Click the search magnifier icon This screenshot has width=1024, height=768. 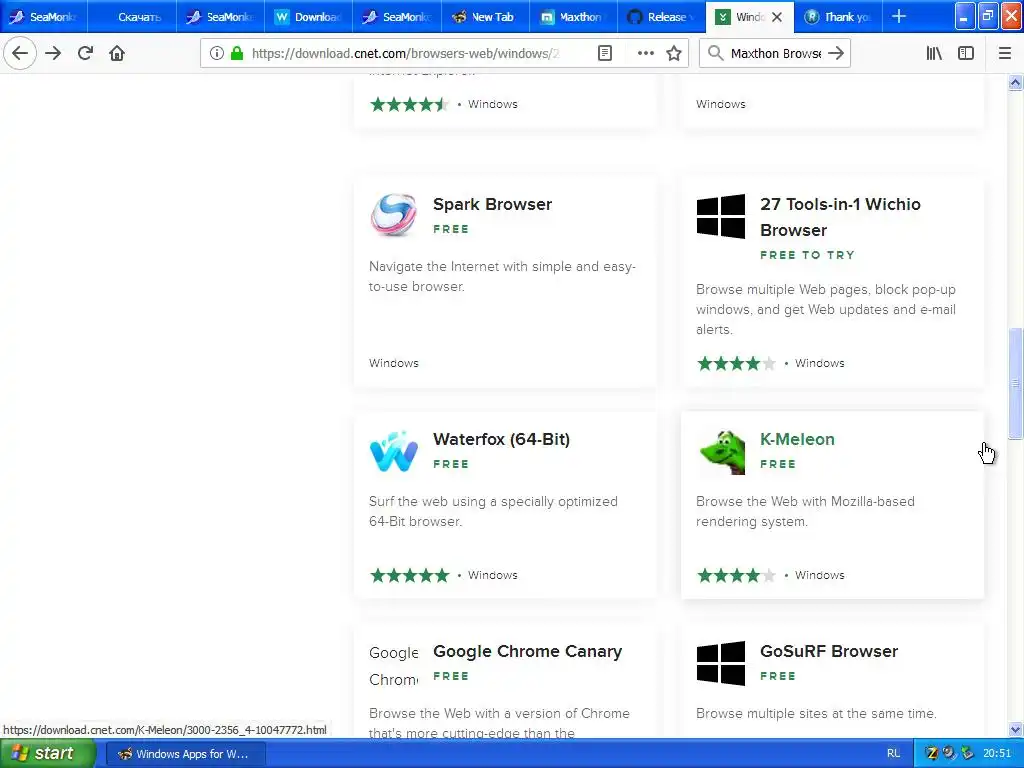tap(716, 53)
